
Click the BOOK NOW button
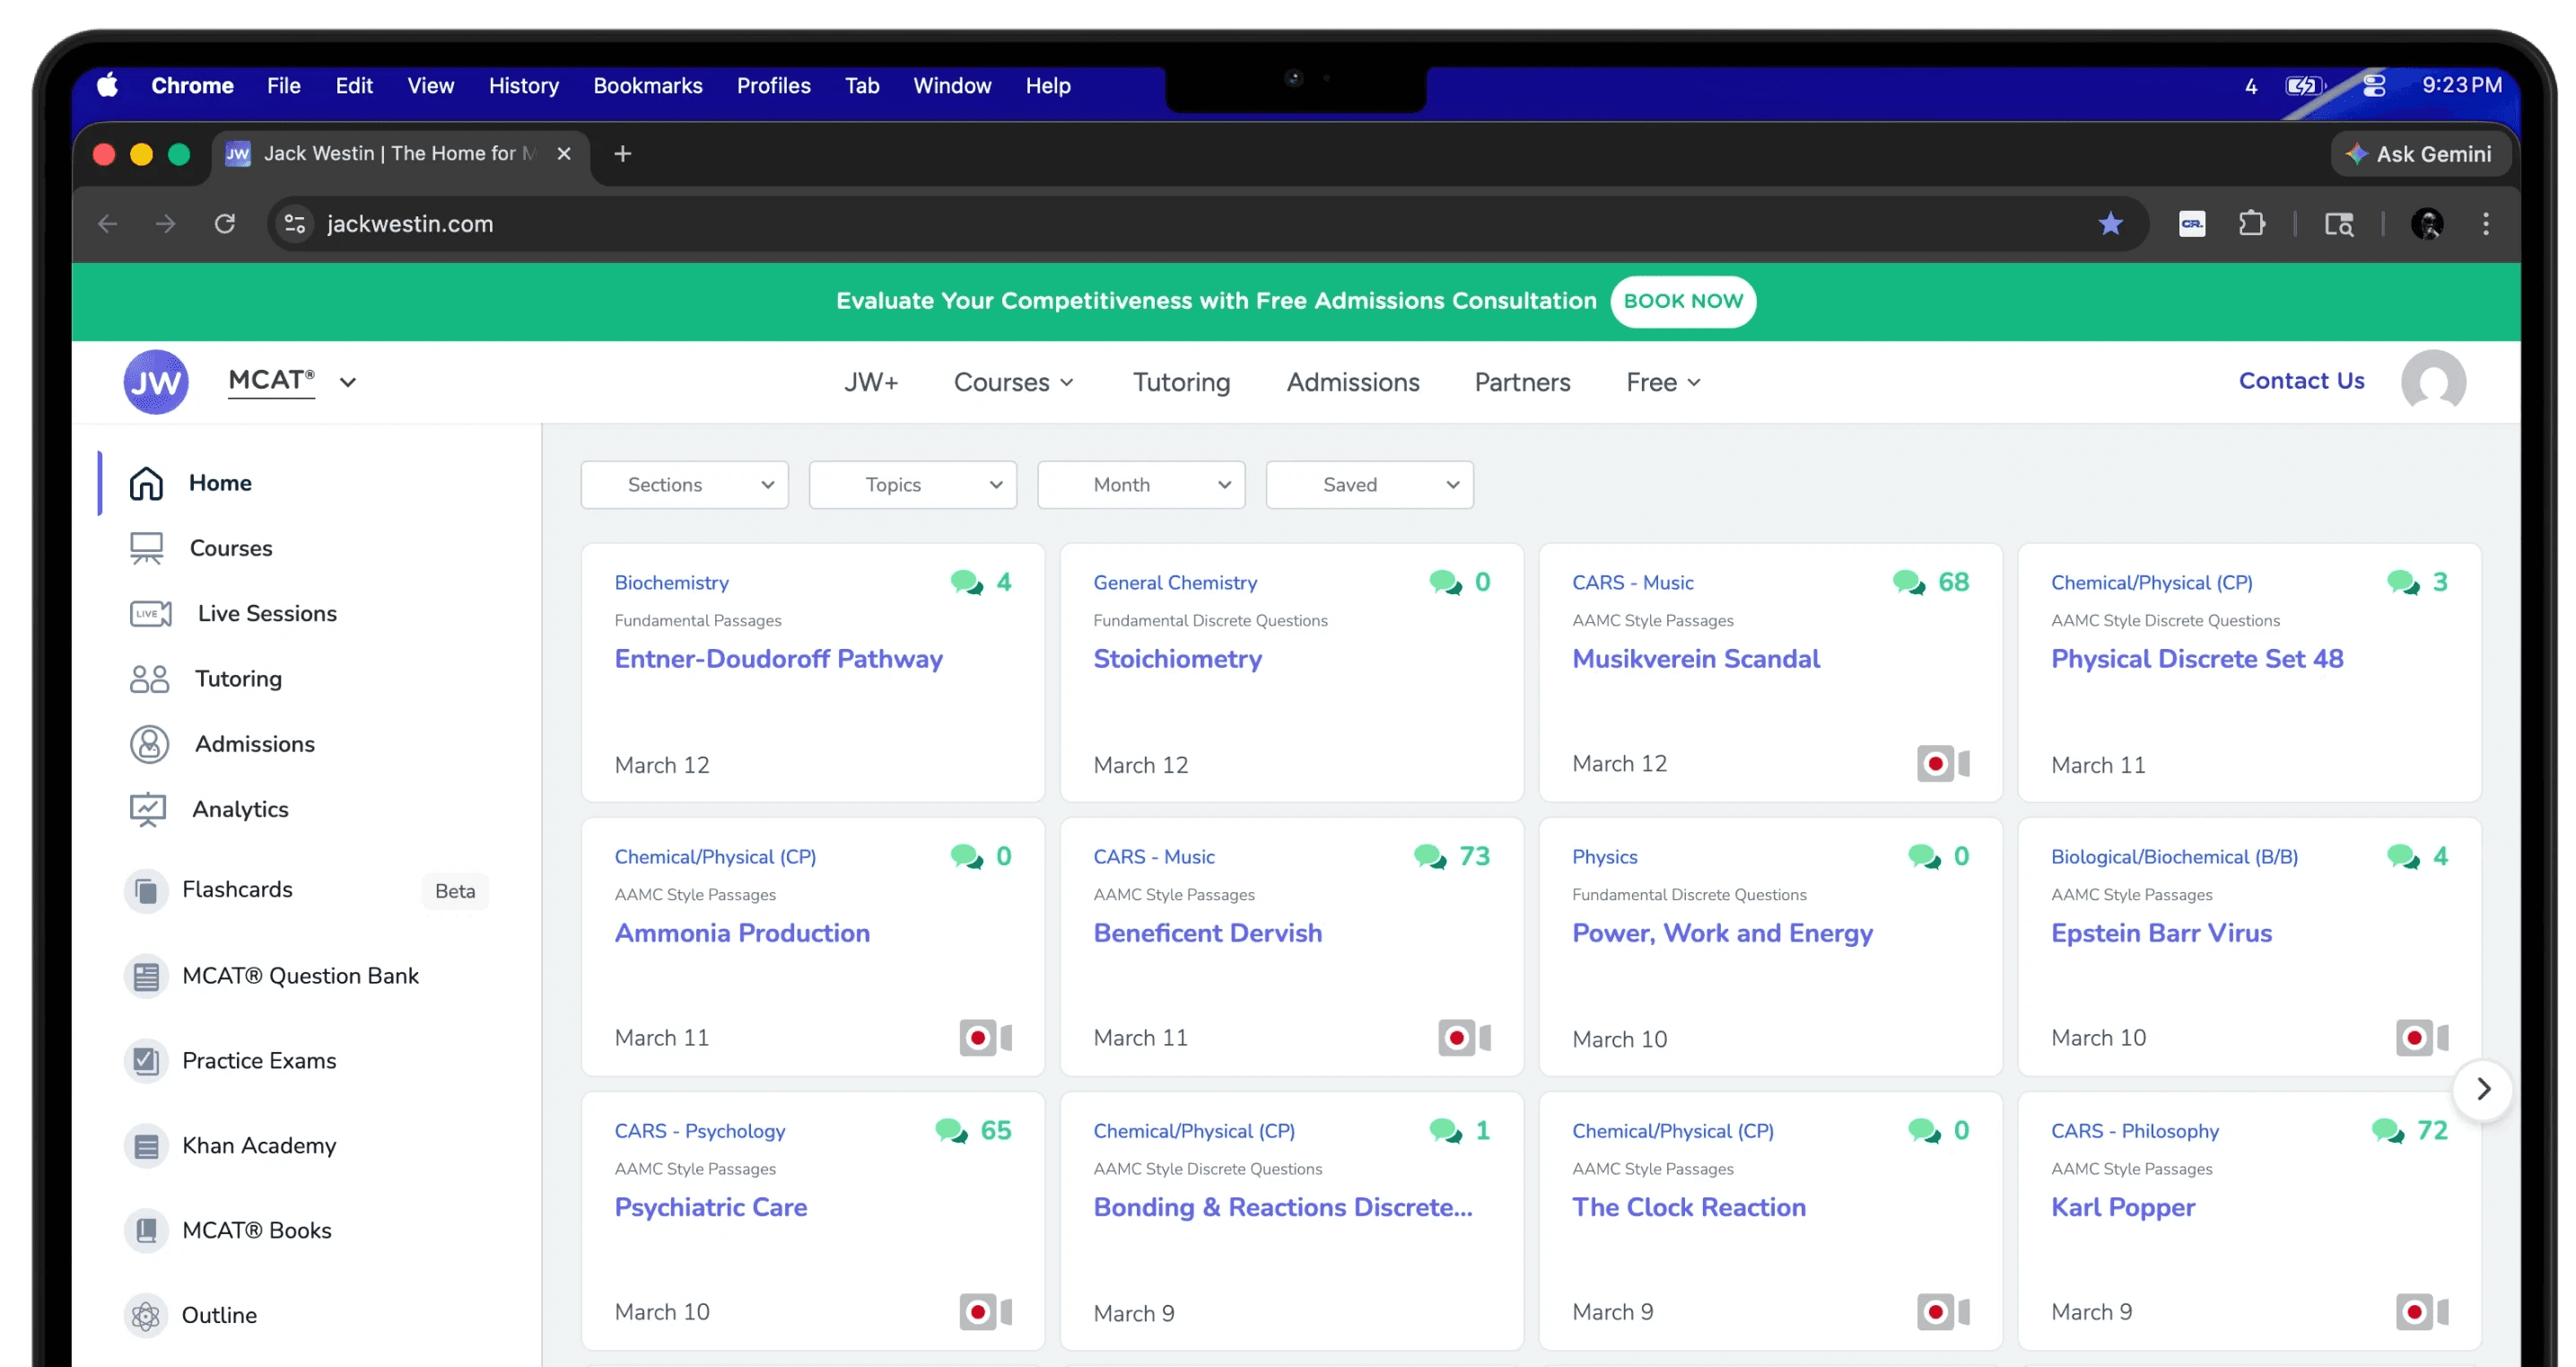pos(1682,301)
